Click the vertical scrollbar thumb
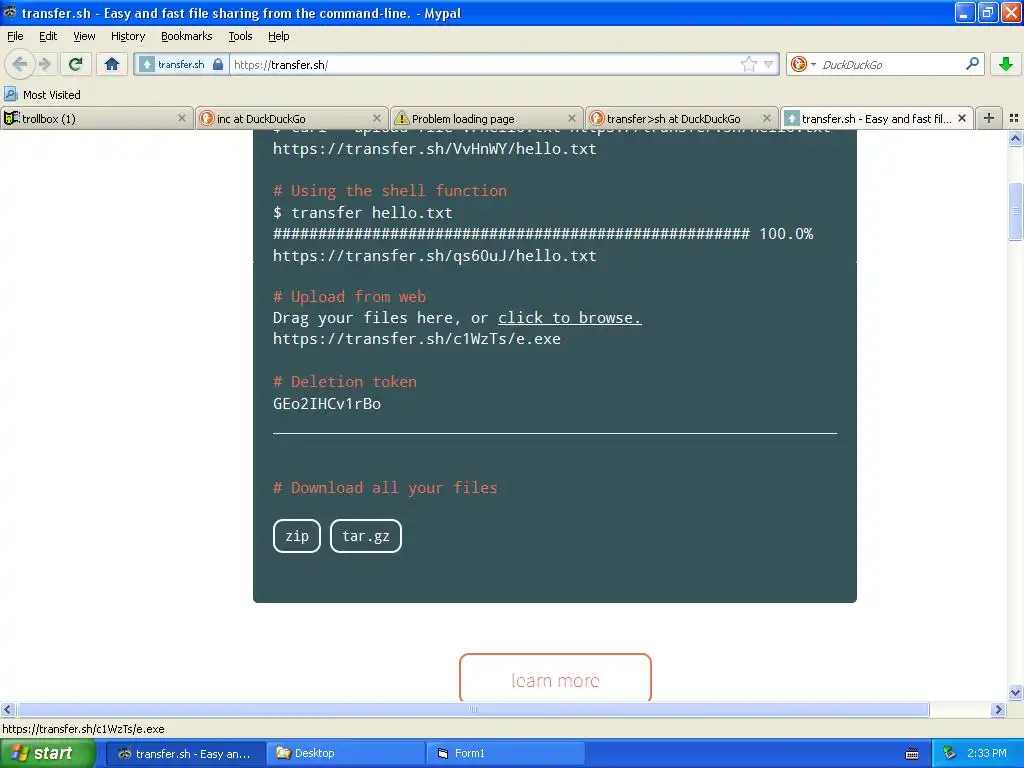This screenshot has height=768, width=1024. [x=1016, y=212]
